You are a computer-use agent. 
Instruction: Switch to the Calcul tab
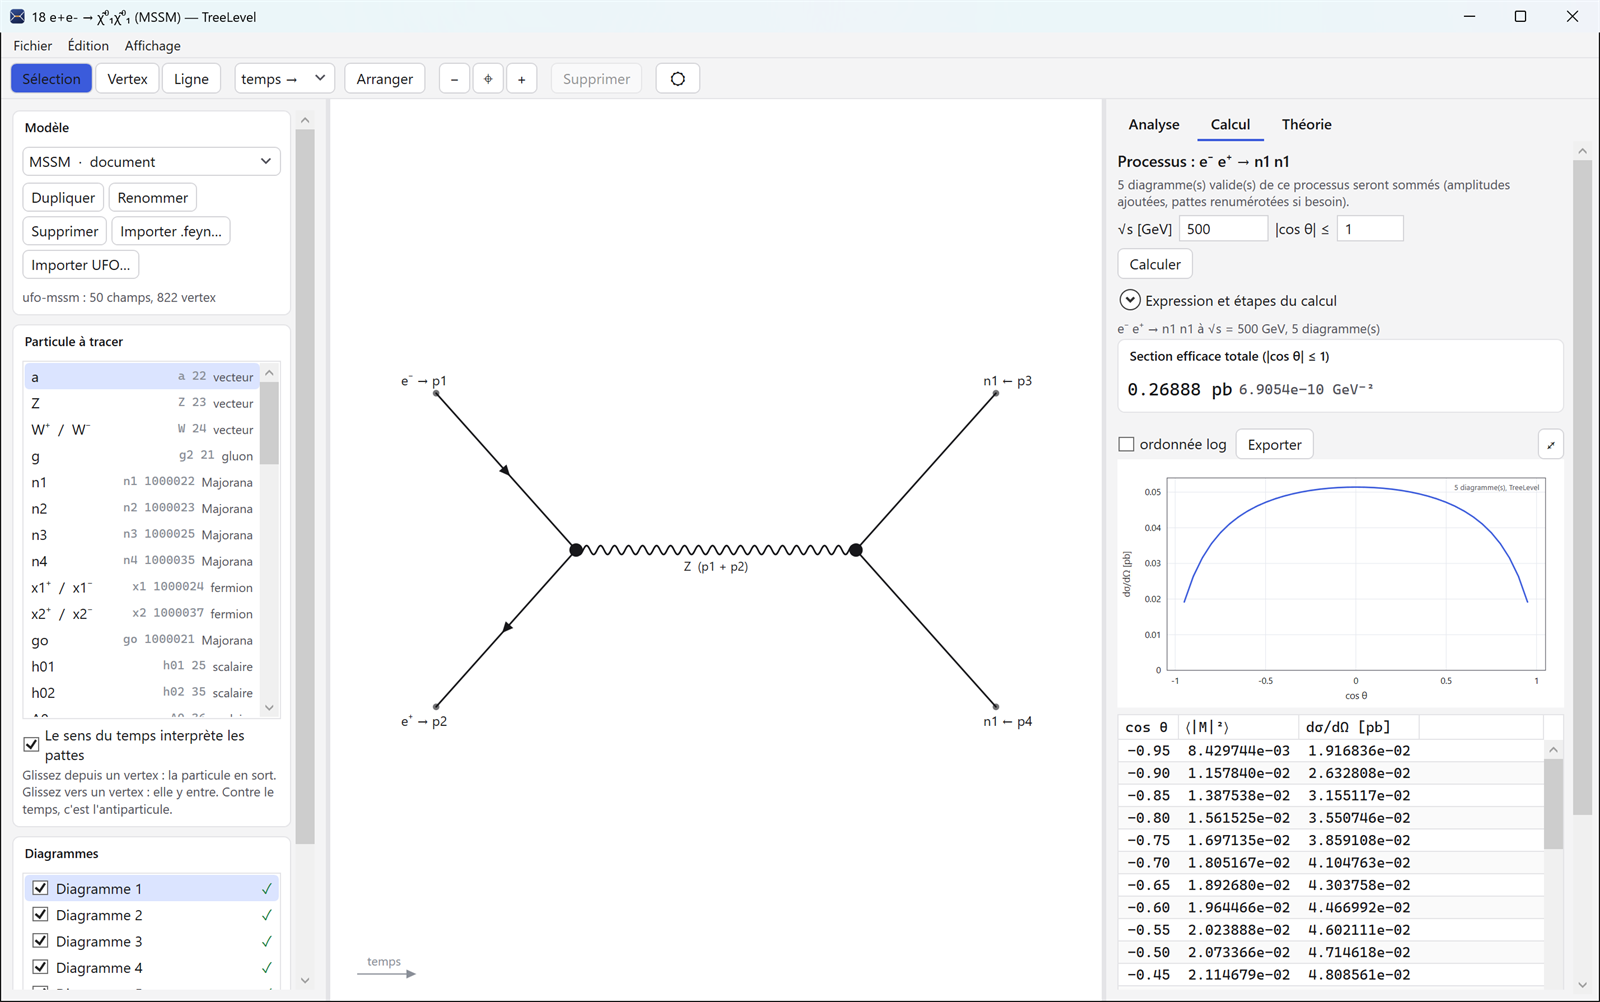tap(1230, 125)
